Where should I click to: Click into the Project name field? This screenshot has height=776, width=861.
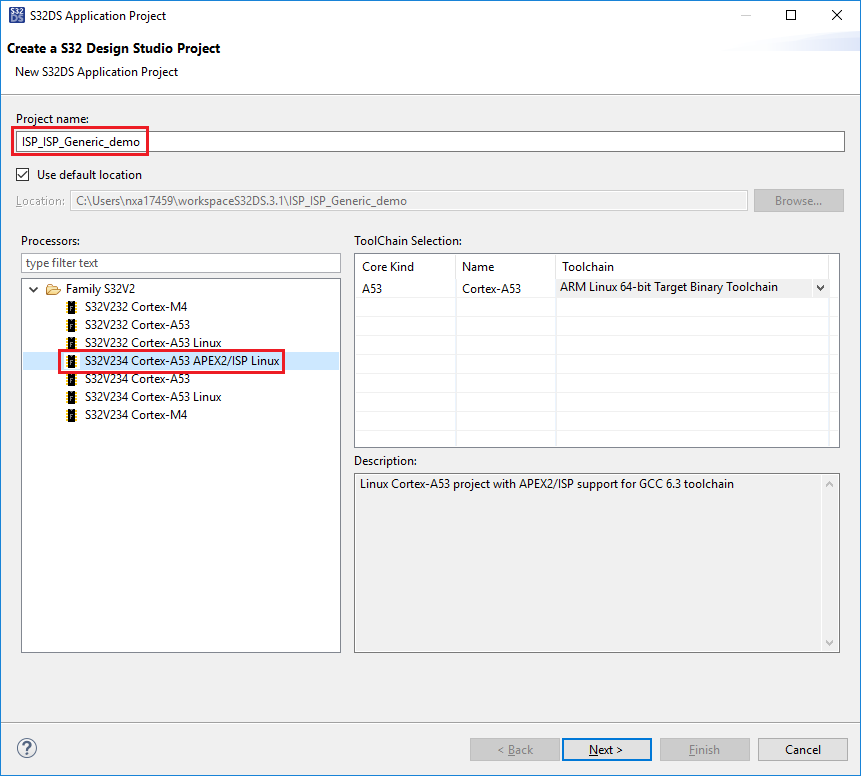coord(430,142)
